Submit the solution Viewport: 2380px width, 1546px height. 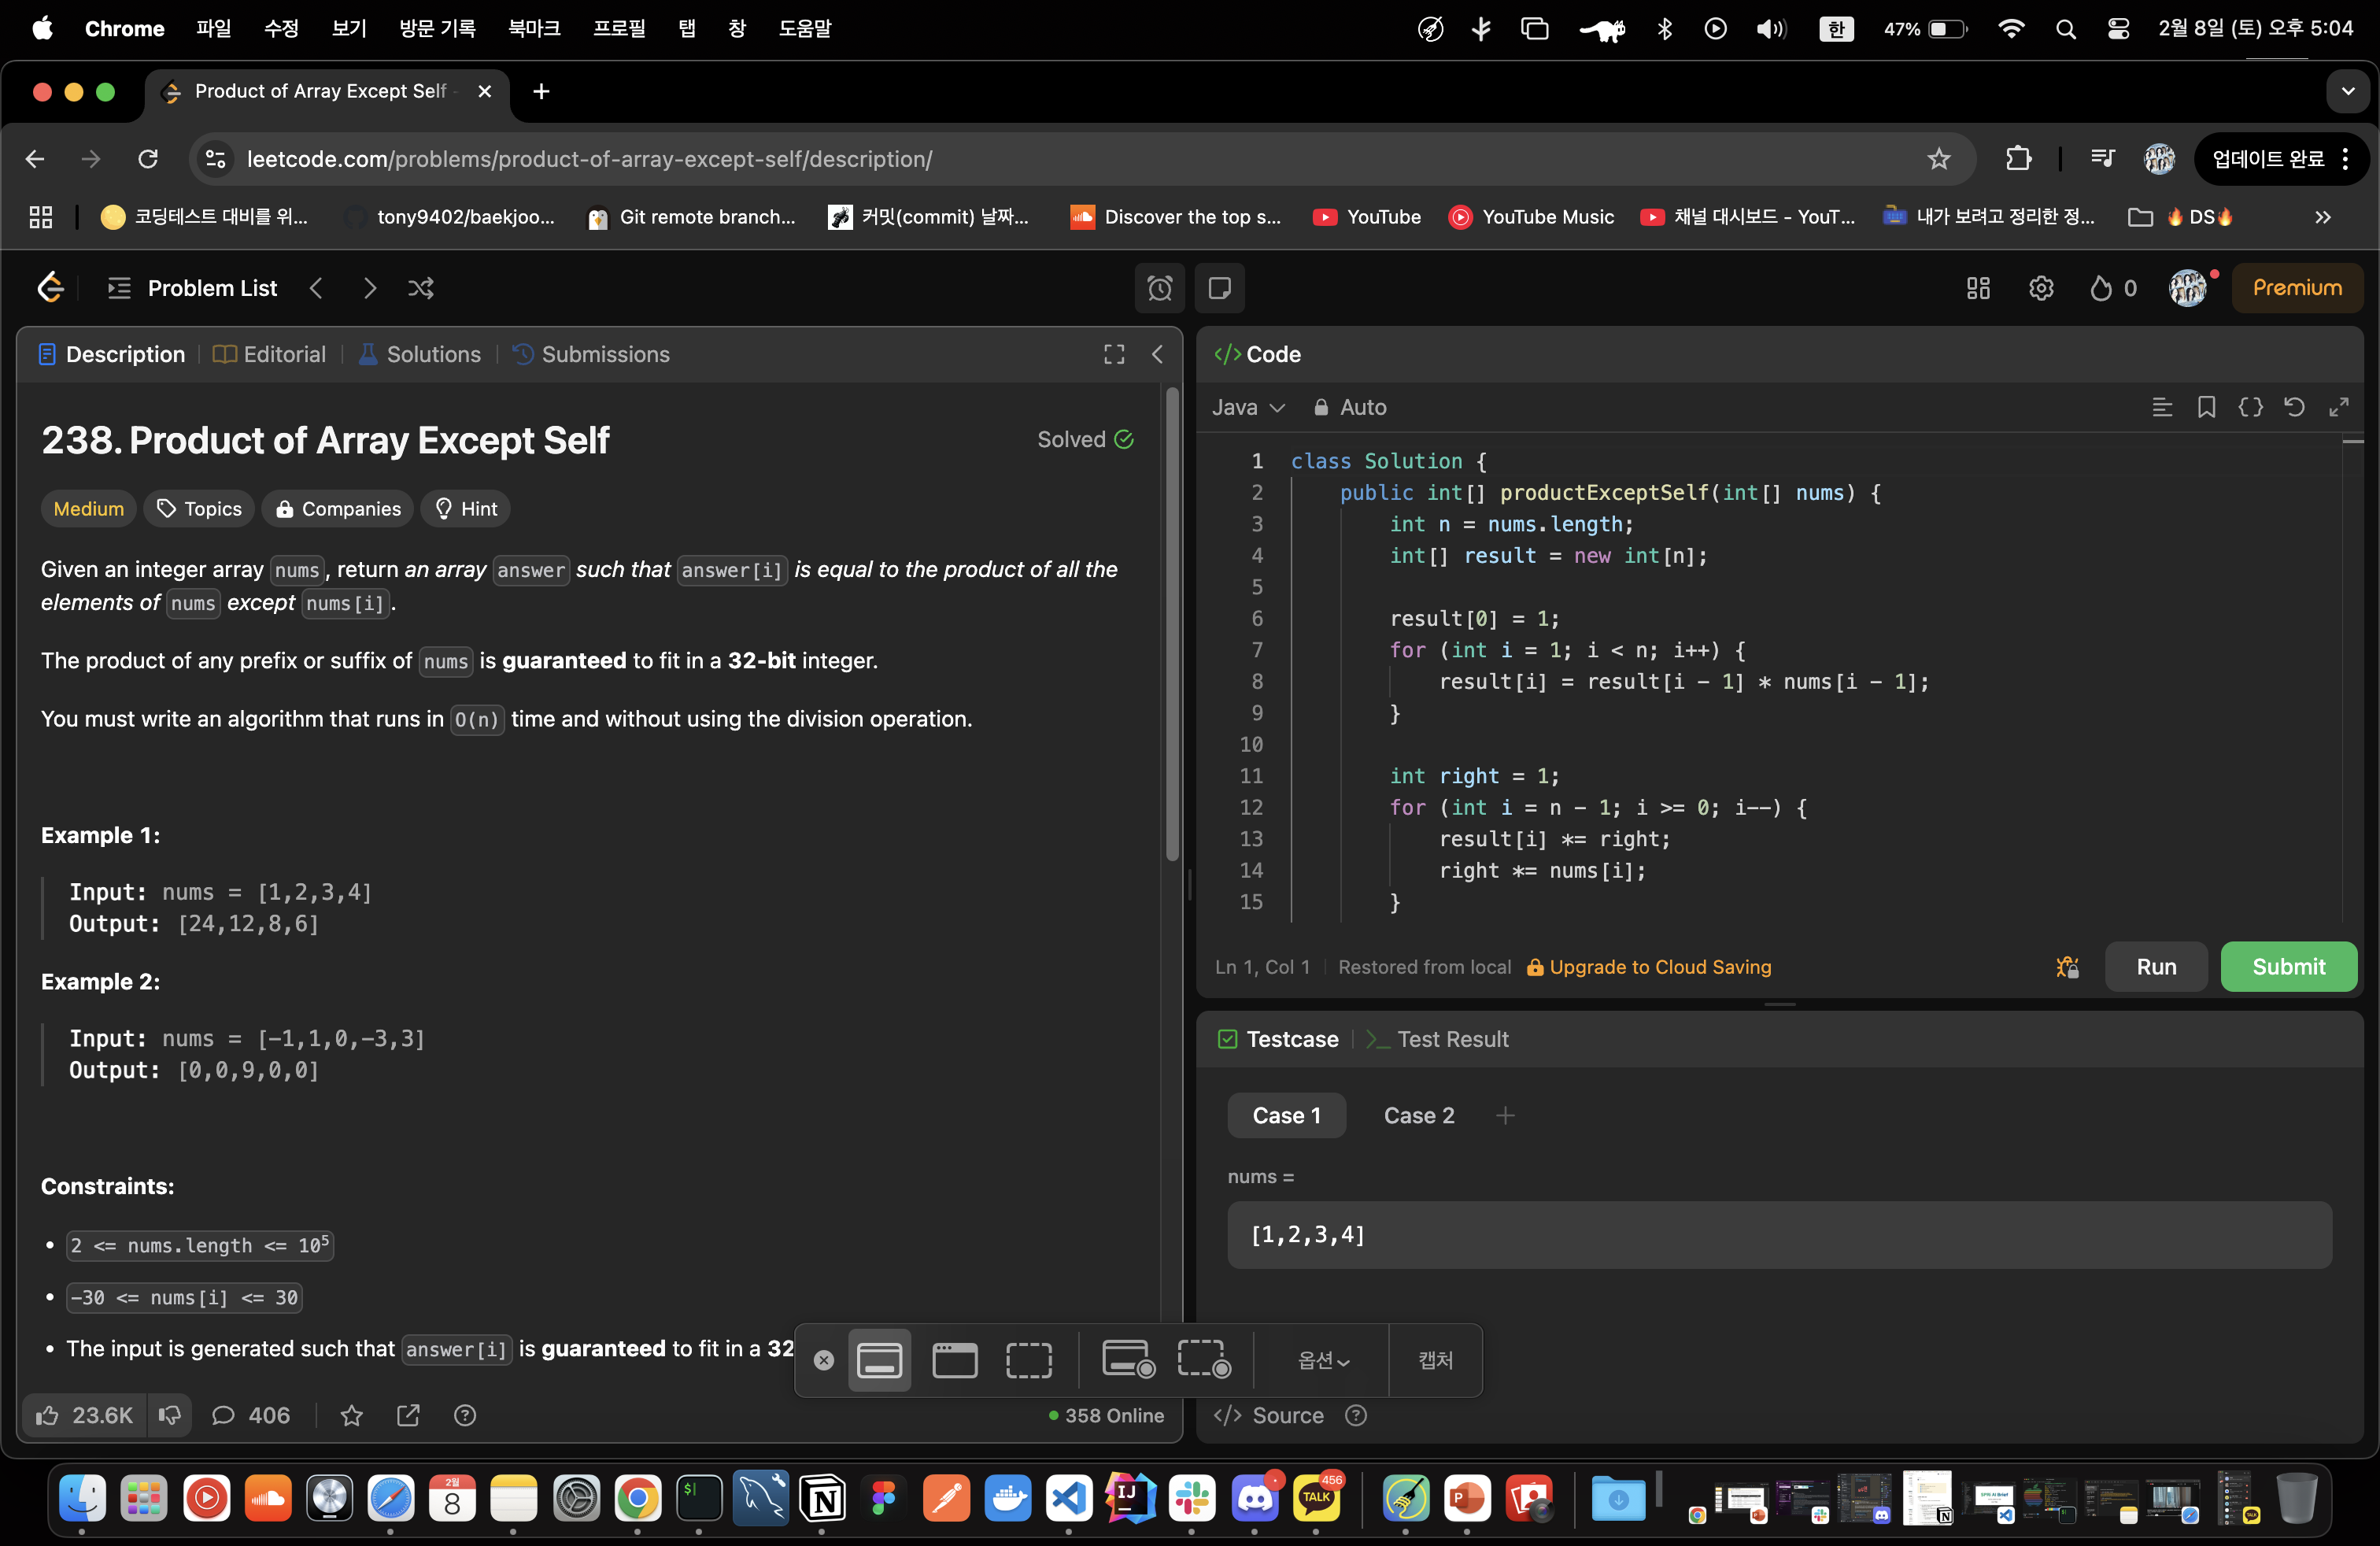tap(2288, 966)
